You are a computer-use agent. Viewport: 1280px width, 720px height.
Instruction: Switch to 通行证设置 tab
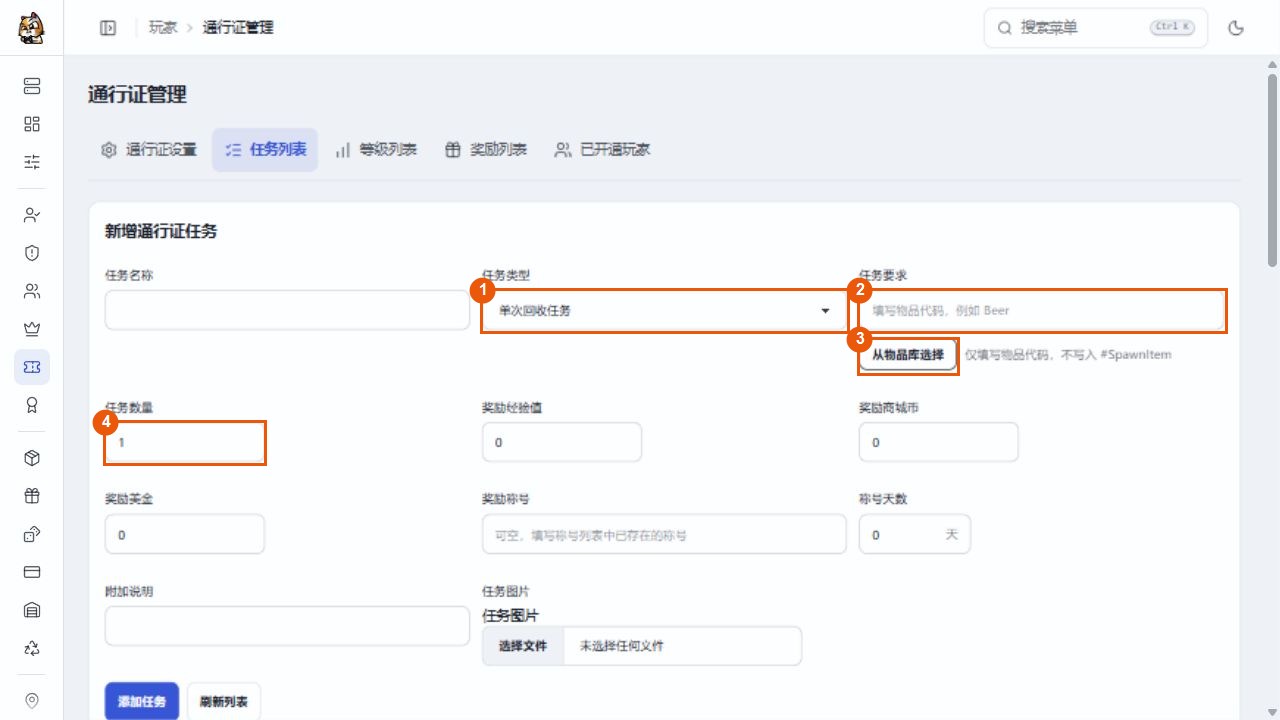149,150
